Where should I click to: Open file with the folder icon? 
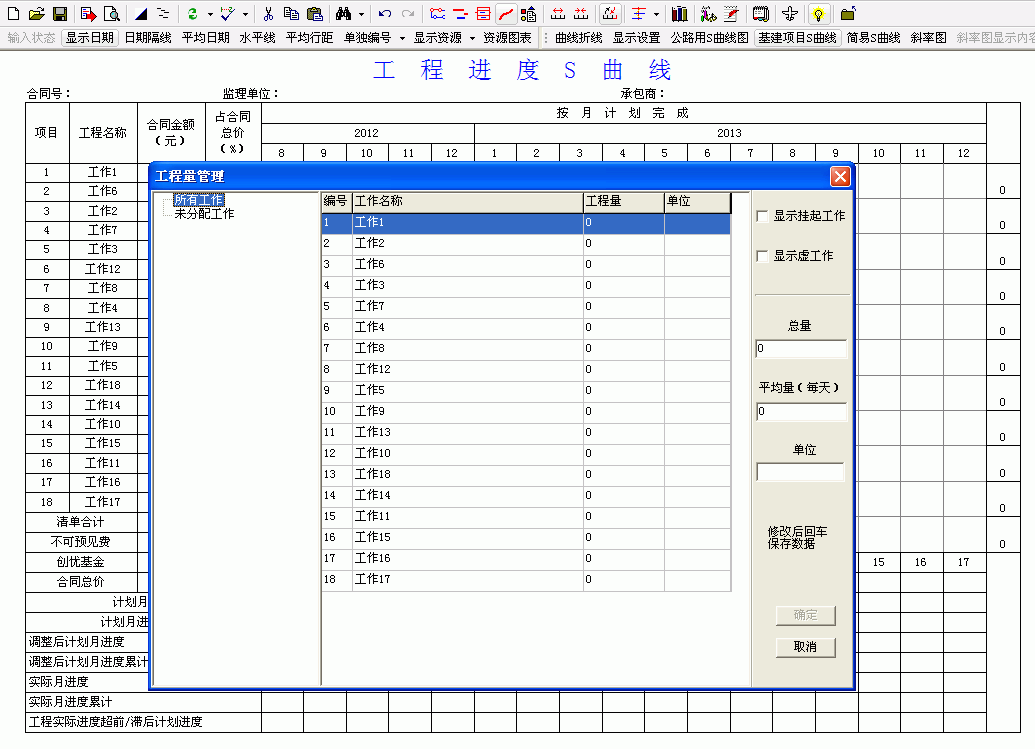[x=37, y=14]
